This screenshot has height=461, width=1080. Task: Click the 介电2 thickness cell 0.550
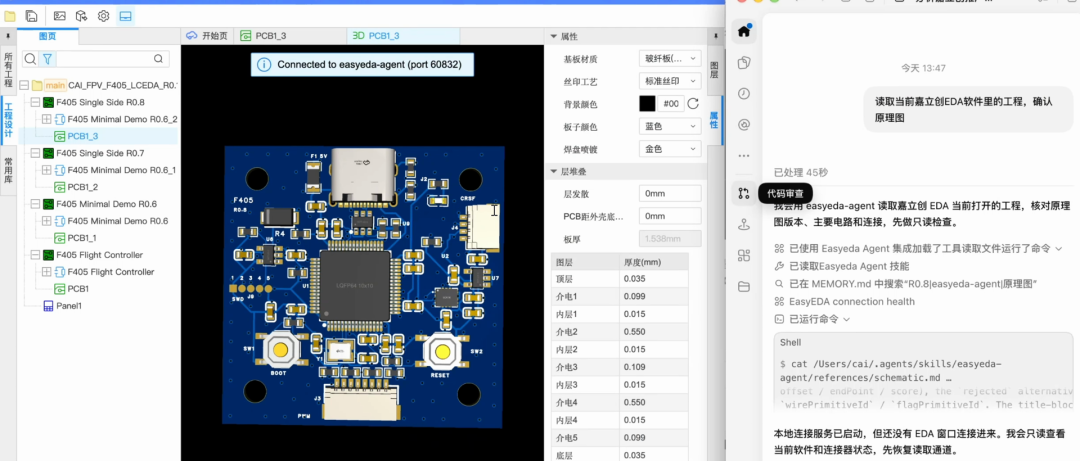pos(654,331)
